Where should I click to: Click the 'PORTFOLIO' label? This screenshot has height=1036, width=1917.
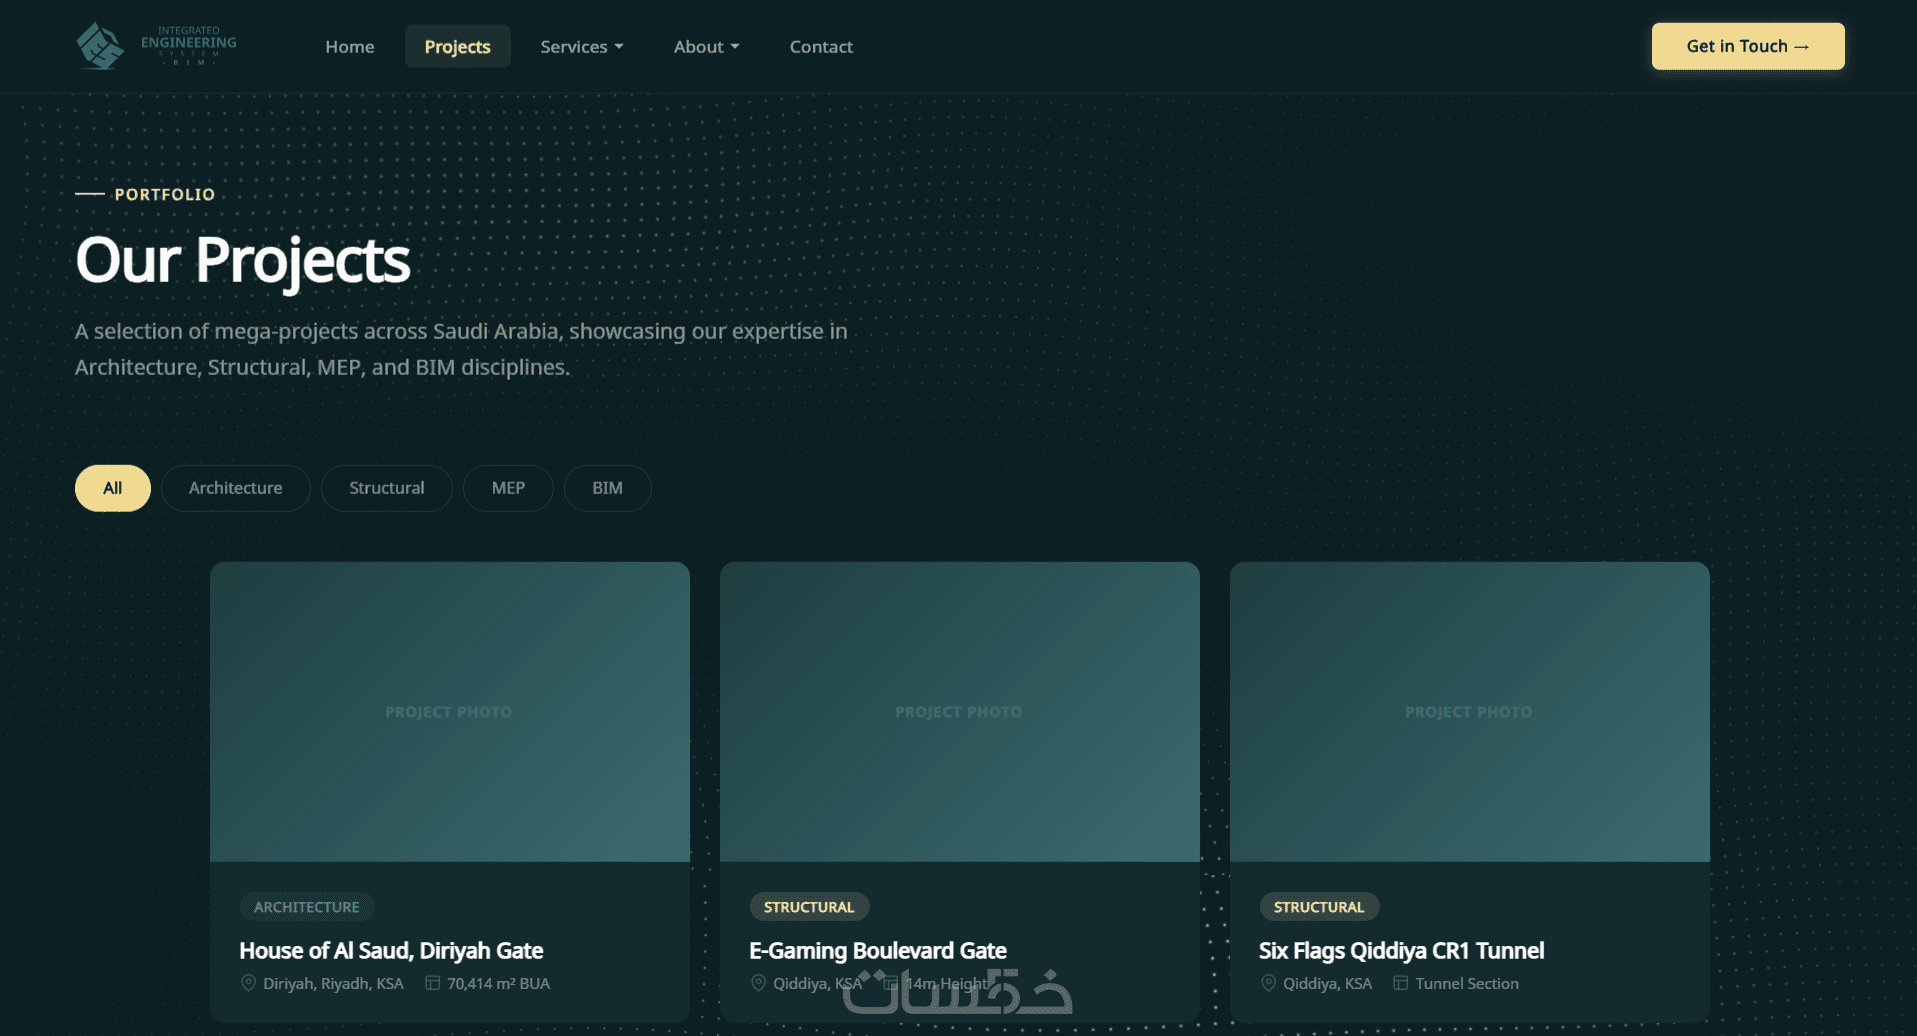(165, 194)
